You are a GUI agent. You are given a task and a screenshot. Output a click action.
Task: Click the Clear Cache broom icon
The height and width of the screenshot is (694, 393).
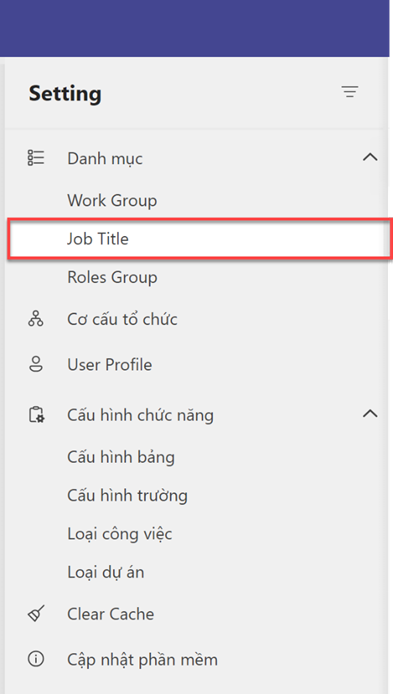[36, 614]
